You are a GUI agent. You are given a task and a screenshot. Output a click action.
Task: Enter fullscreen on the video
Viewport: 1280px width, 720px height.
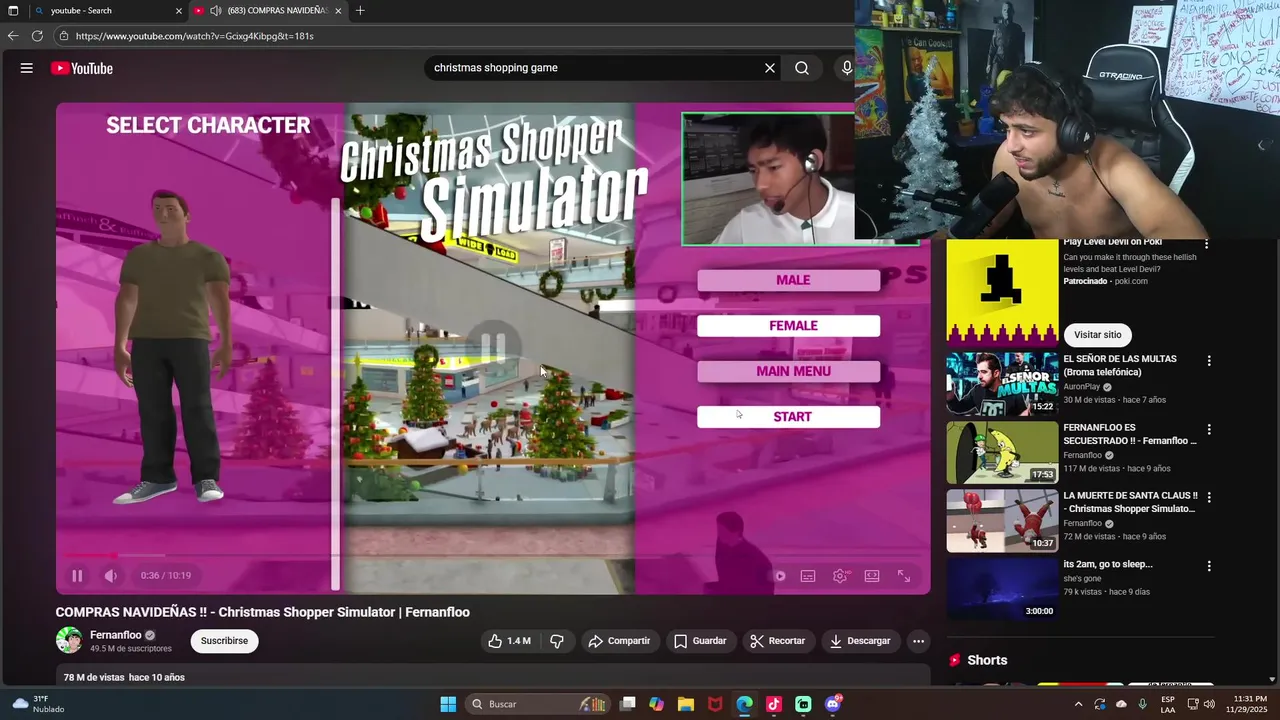pos(904,576)
